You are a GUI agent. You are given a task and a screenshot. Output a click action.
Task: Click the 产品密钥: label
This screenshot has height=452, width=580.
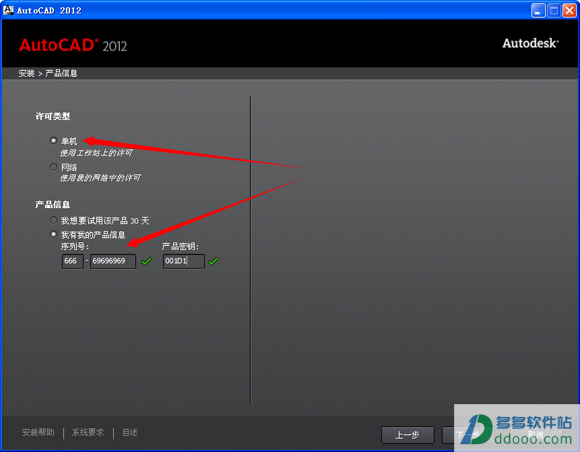[x=180, y=246]
